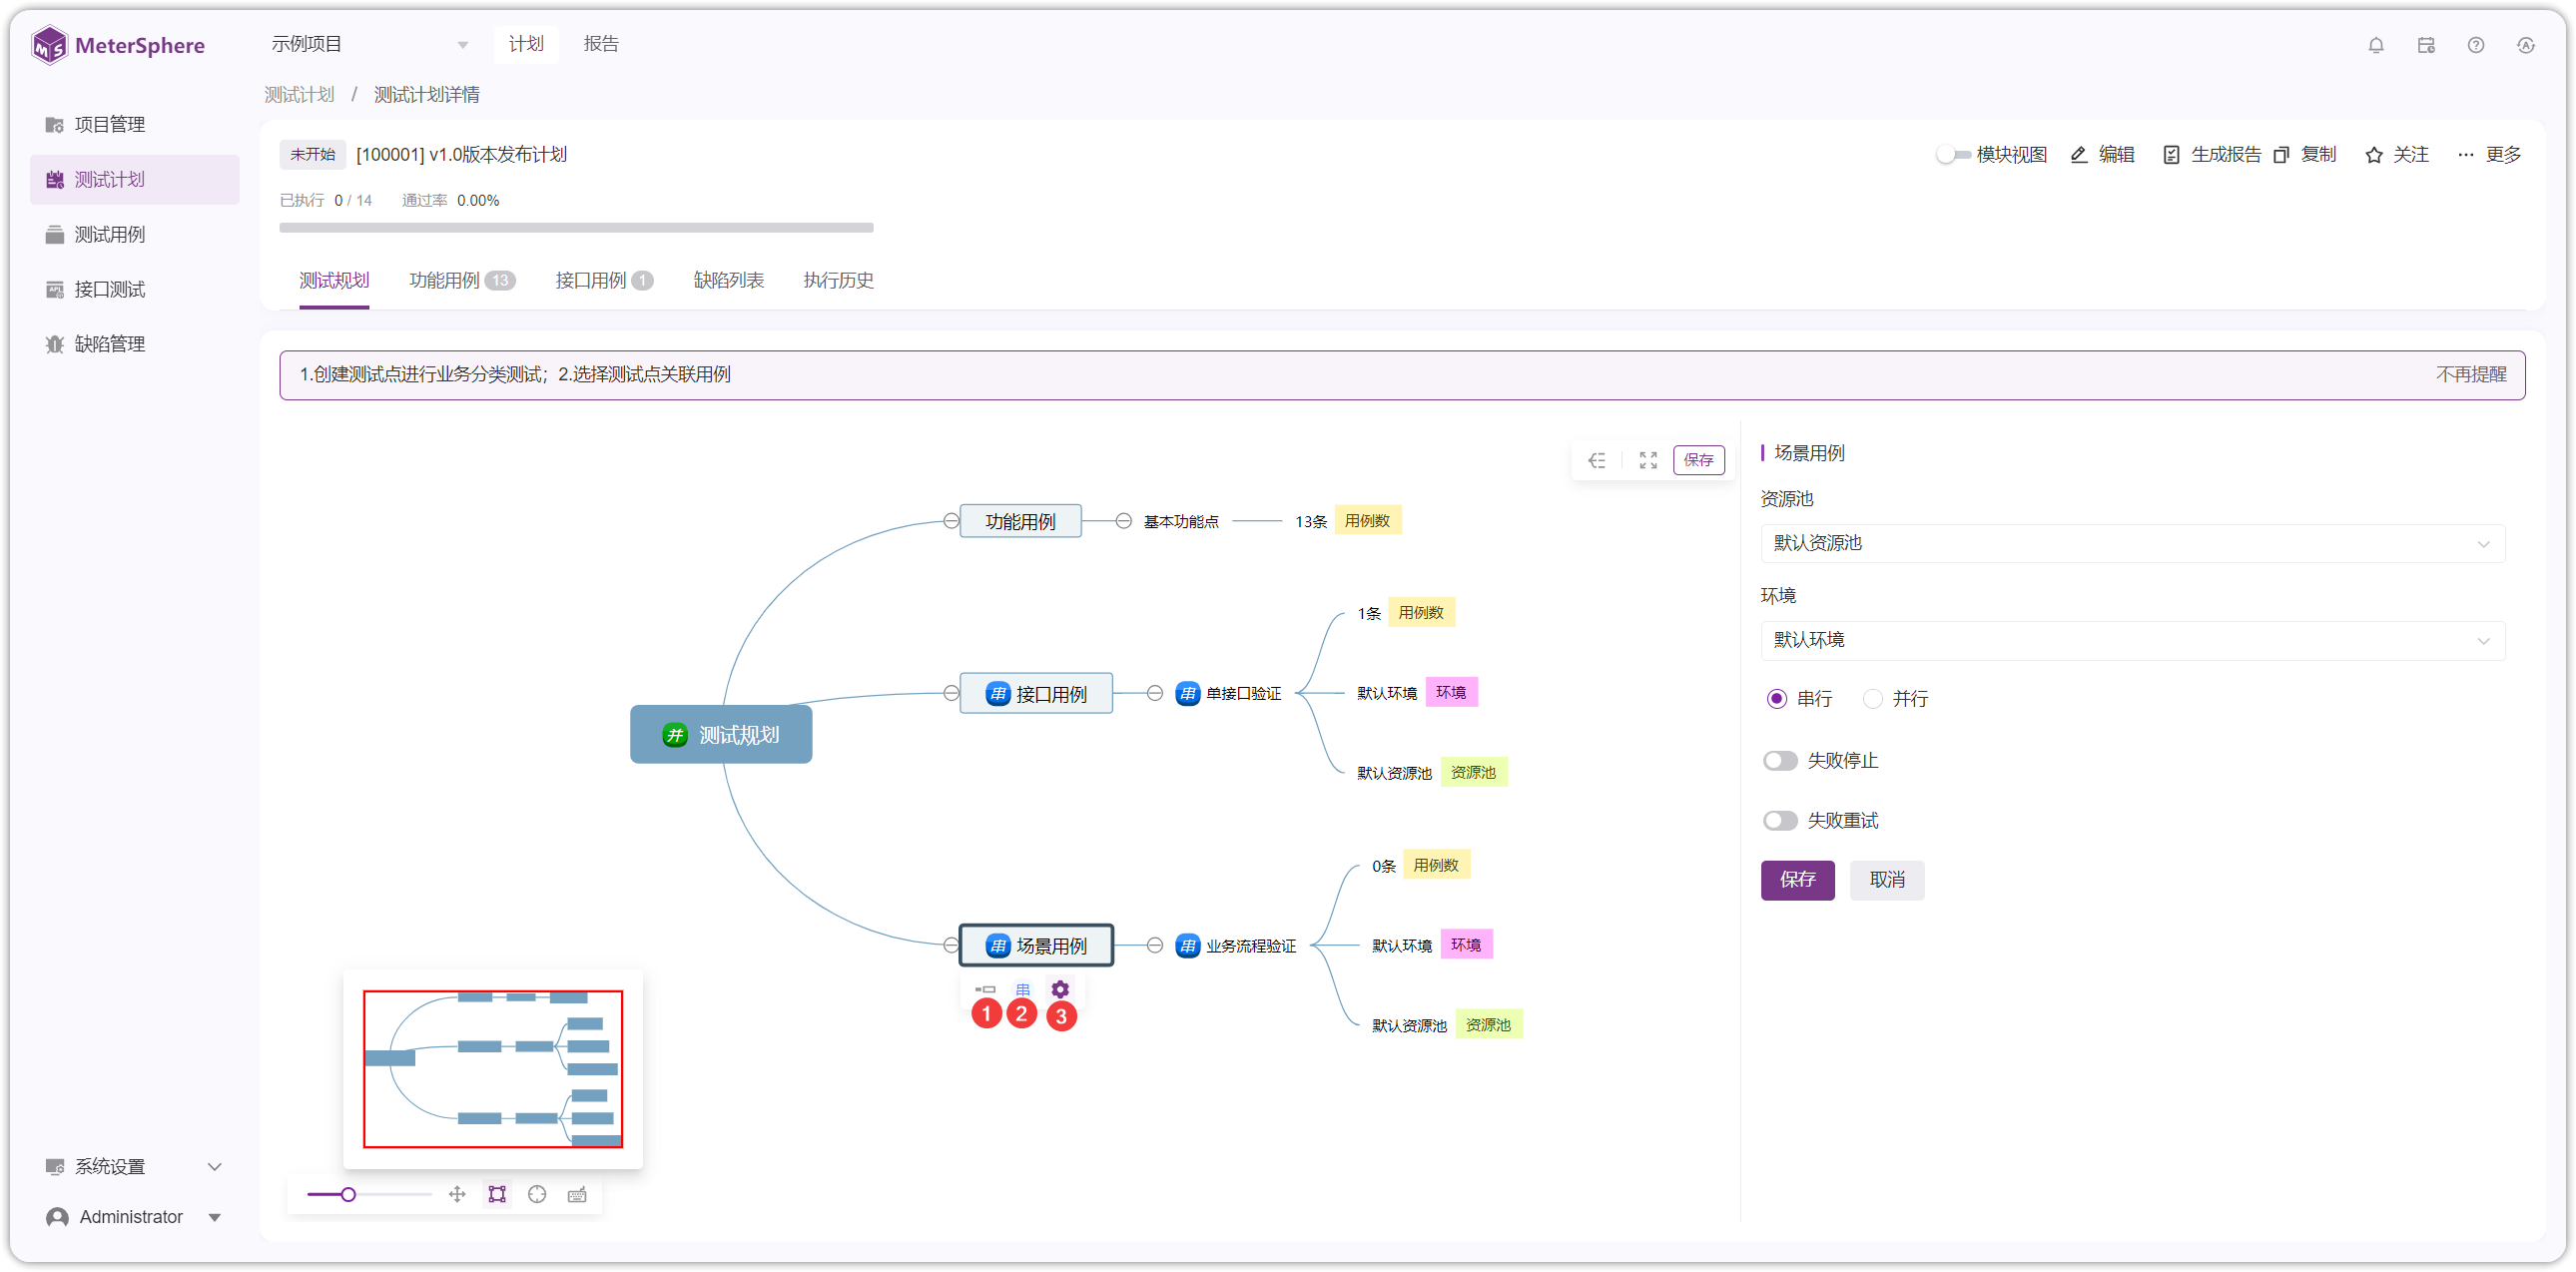The height and width of the screenshot is (1272, 2576).
Task: Open the 默认资源池 resource pool dropdown
Action: coord(2132,543)
